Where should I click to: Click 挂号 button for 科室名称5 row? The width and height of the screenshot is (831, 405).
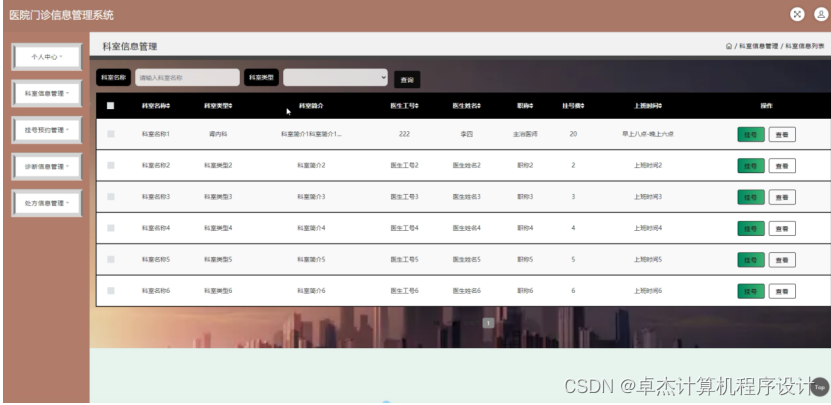pos(750,260)
